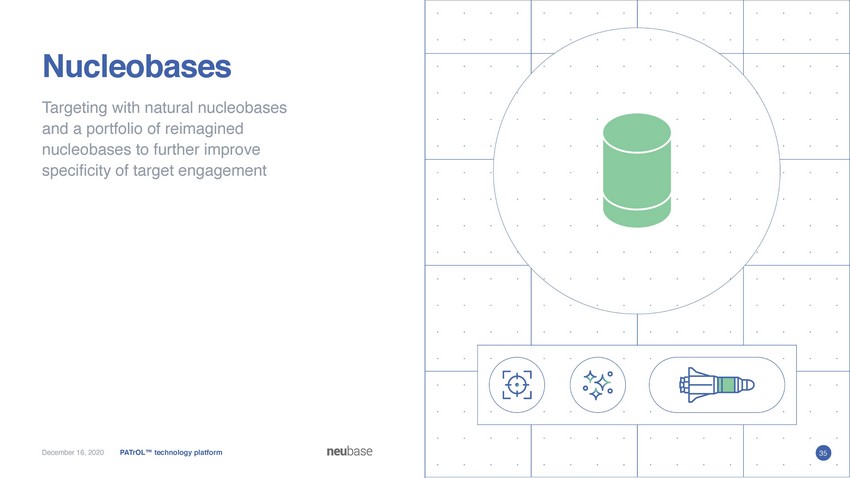Click the line 'Targeting with natural nucleobases'

(164, 108)
